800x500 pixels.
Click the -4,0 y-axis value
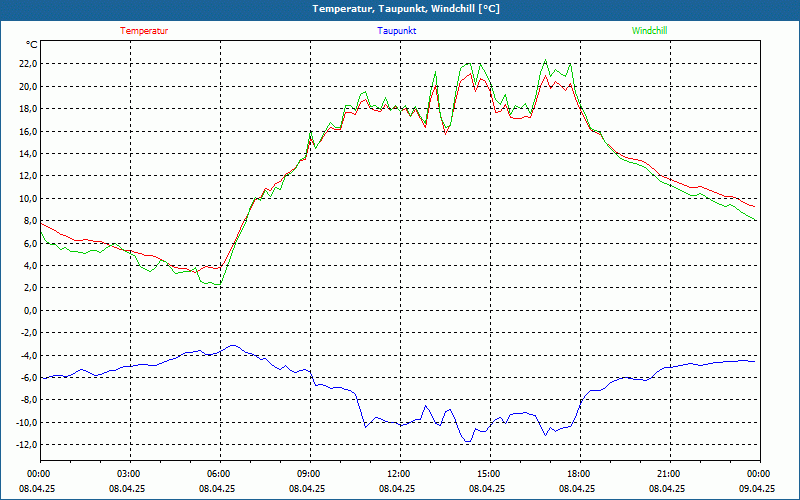click(29, 355)
